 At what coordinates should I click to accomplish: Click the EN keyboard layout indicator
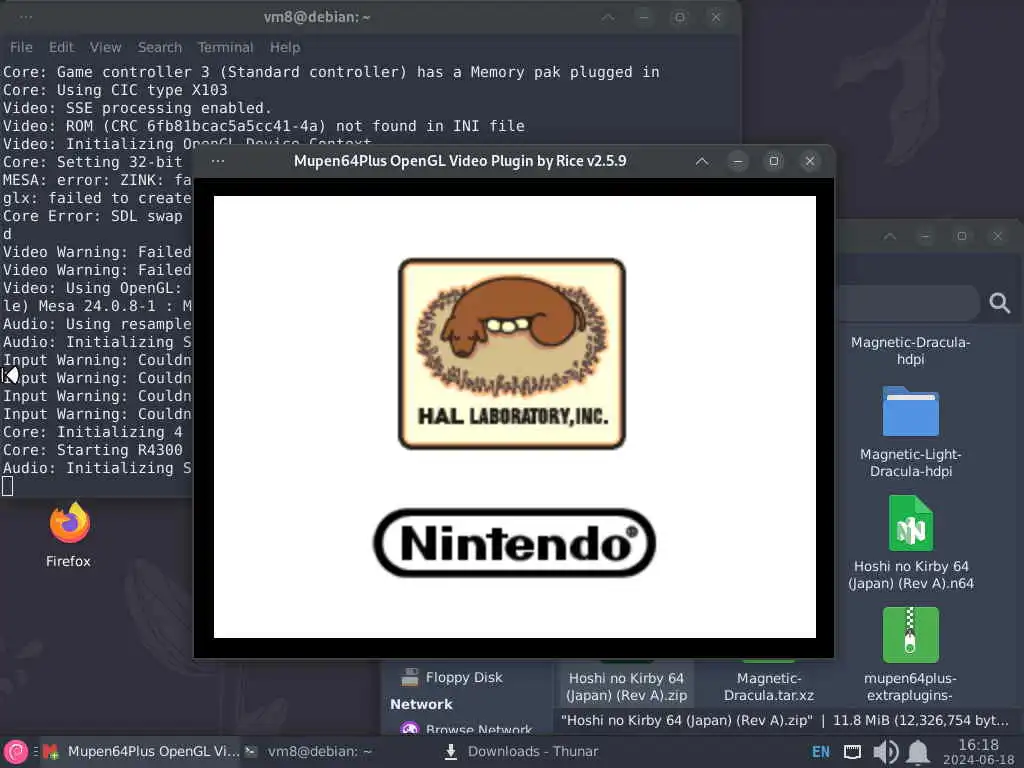[x=820, y=752]
